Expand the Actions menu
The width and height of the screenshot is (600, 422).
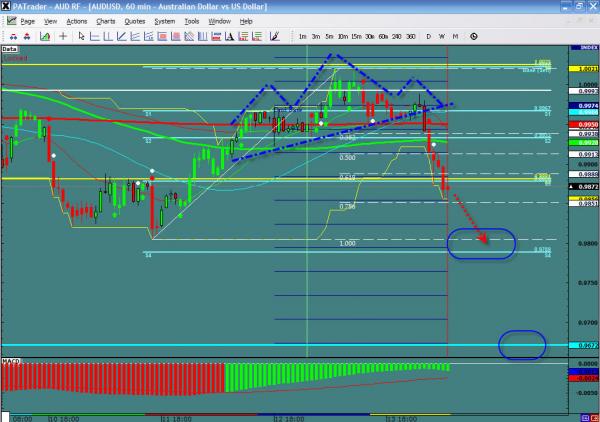point(76,20)
